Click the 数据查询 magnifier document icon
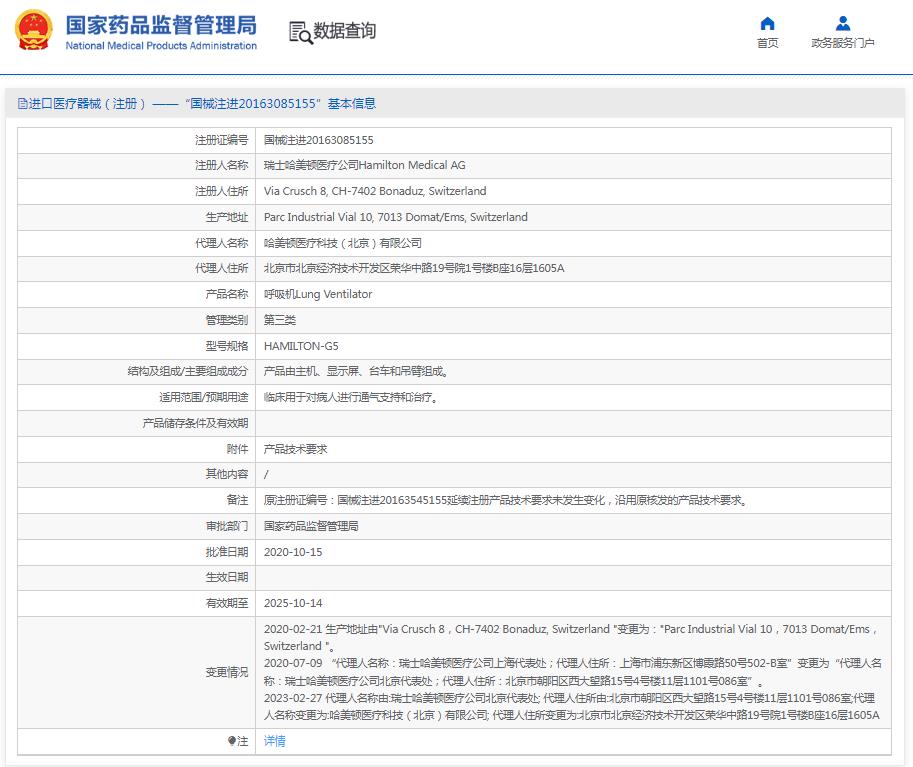 click(x=300, y=32)
